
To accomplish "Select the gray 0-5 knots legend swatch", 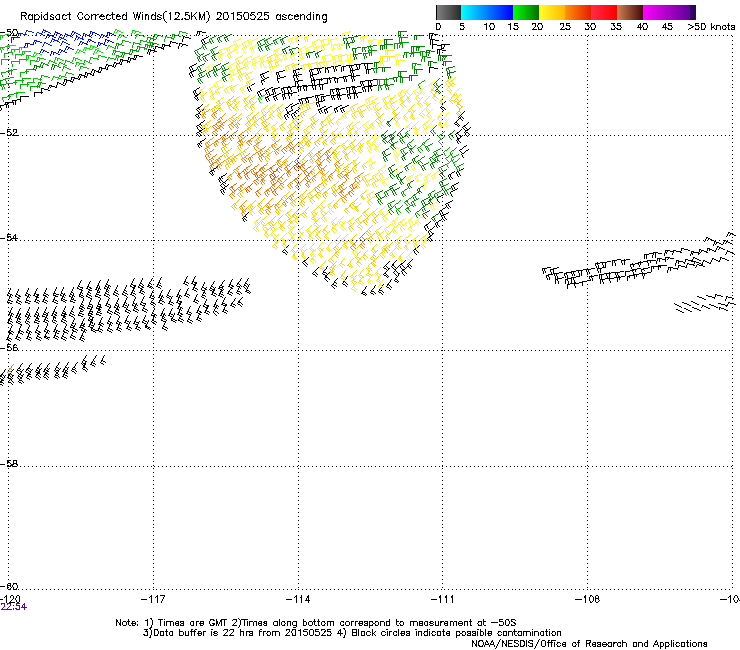I will coord(448,12).
